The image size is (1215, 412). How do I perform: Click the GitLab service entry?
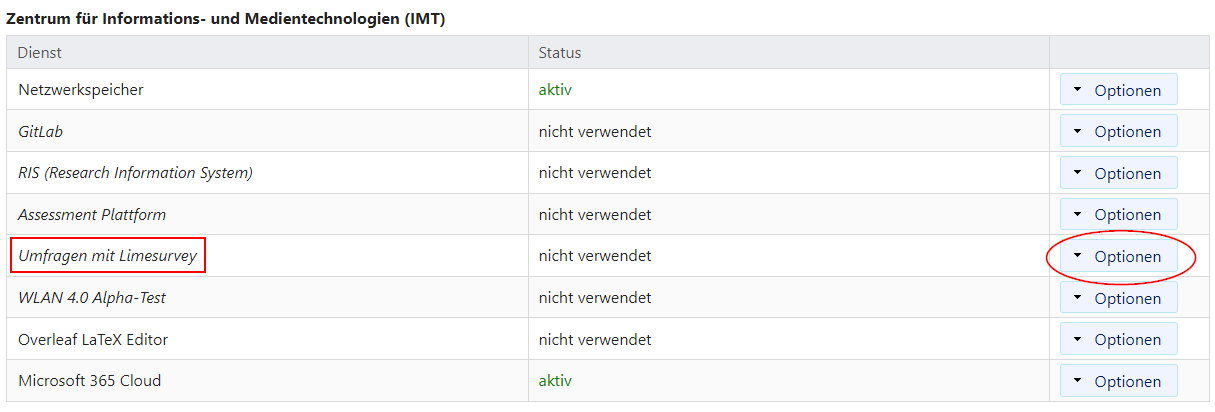(41, 131)
